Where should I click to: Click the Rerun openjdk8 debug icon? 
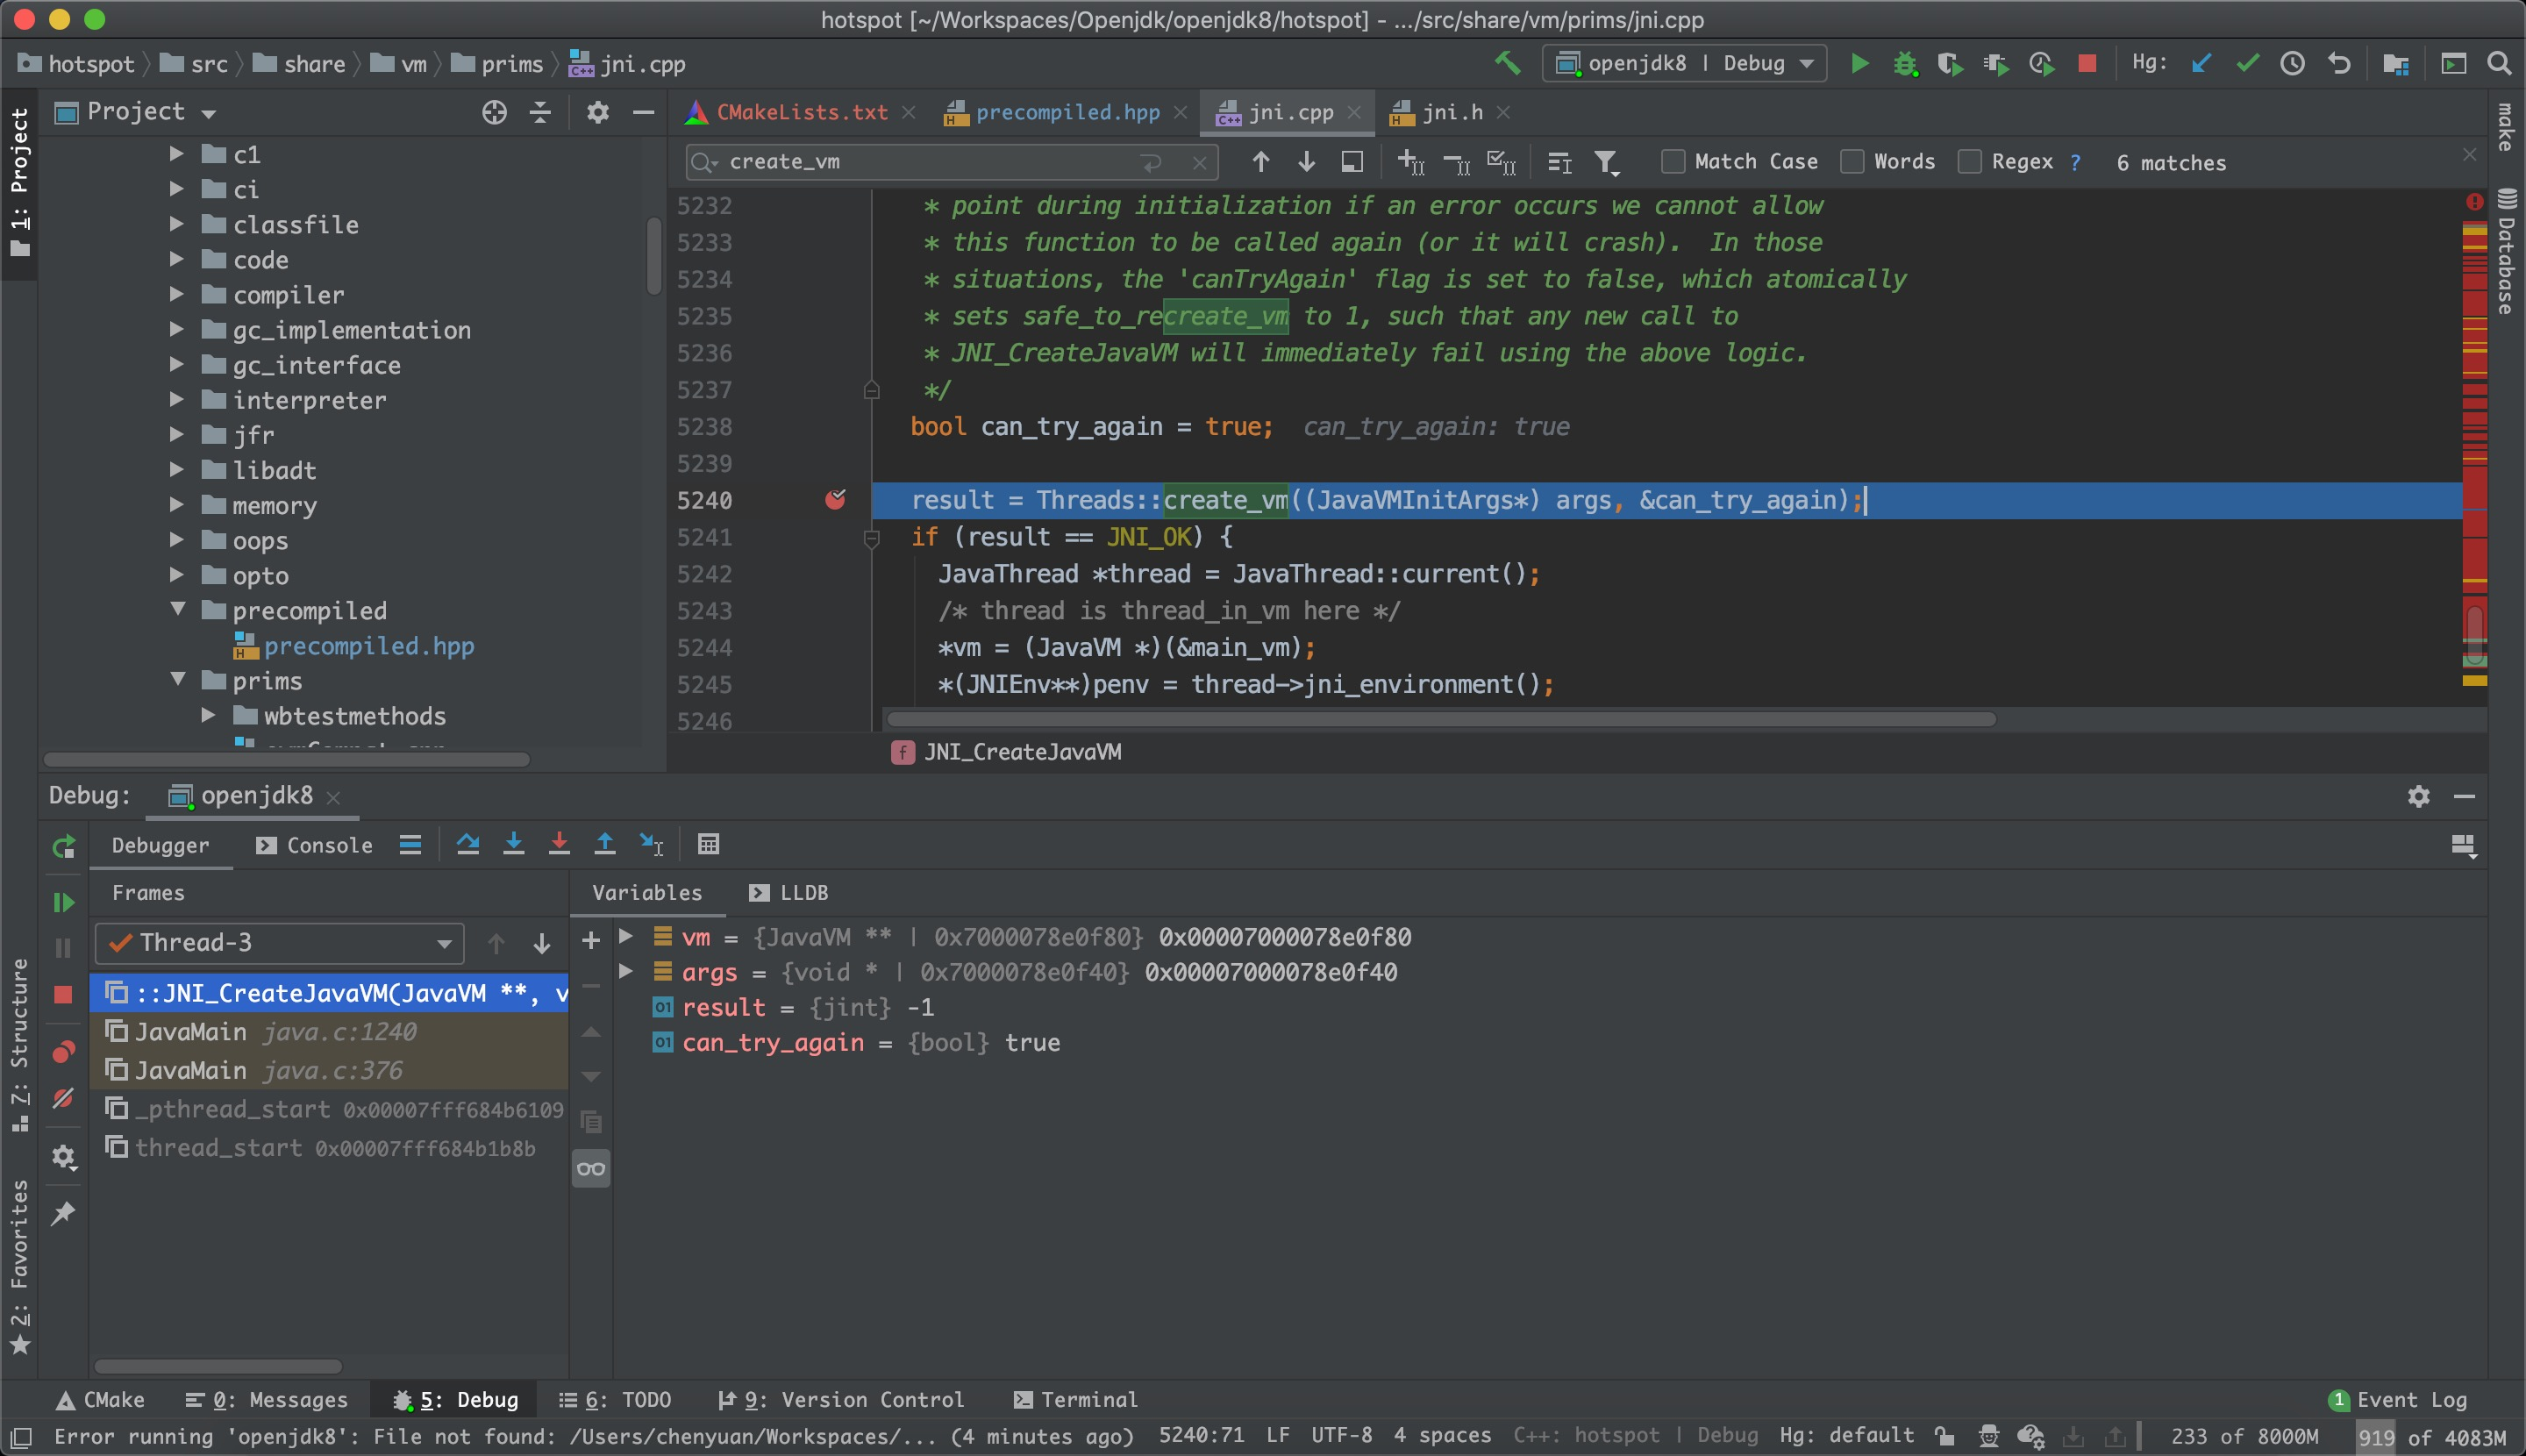pos(63,846)
